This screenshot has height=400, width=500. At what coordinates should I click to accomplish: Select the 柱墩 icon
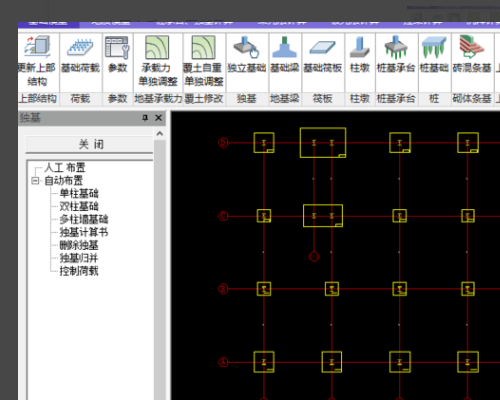(x=360, y=47)
